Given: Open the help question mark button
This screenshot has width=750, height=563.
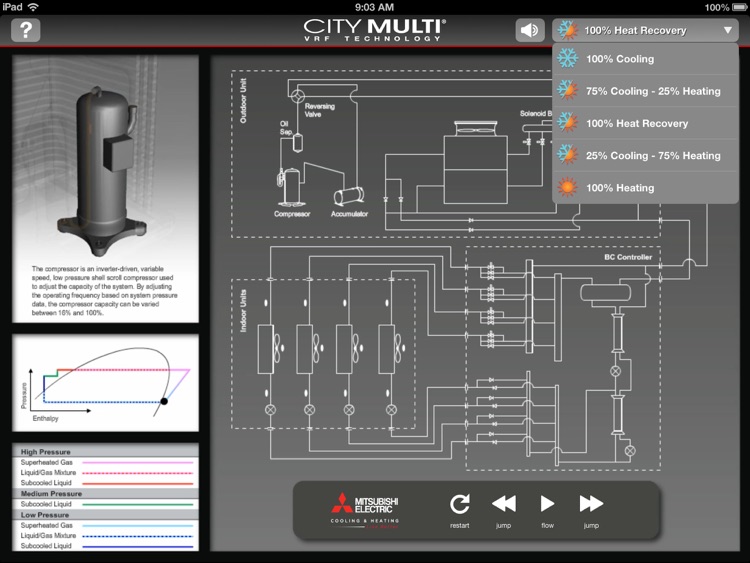Looking at the screenshot, I should click(x=26, y=30).
